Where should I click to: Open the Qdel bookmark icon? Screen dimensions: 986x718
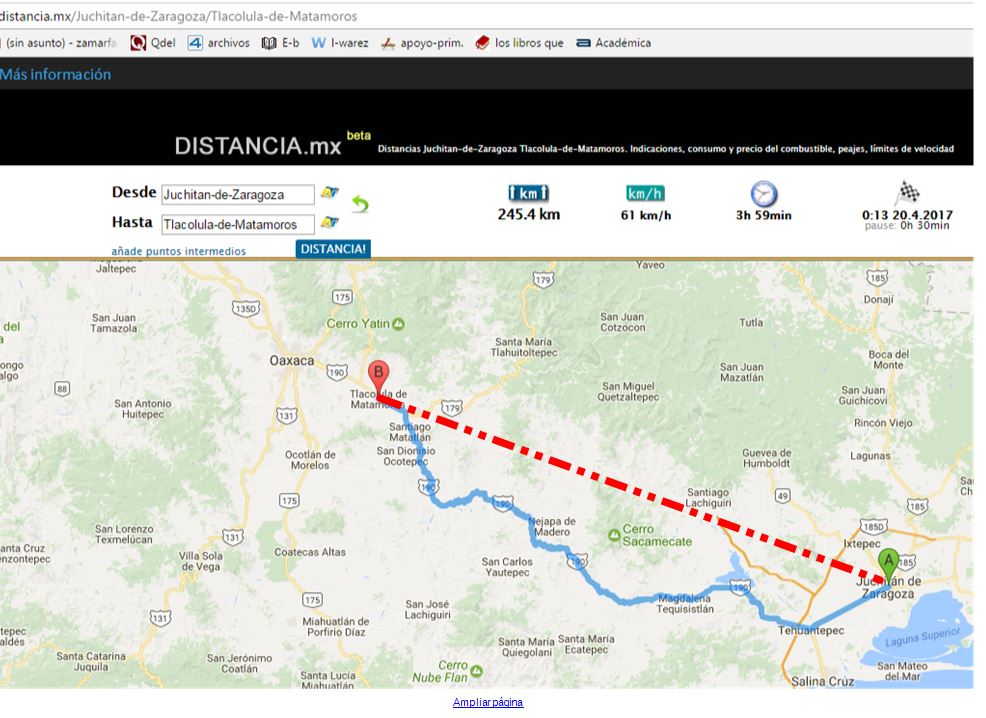click(x=138, y=43)
